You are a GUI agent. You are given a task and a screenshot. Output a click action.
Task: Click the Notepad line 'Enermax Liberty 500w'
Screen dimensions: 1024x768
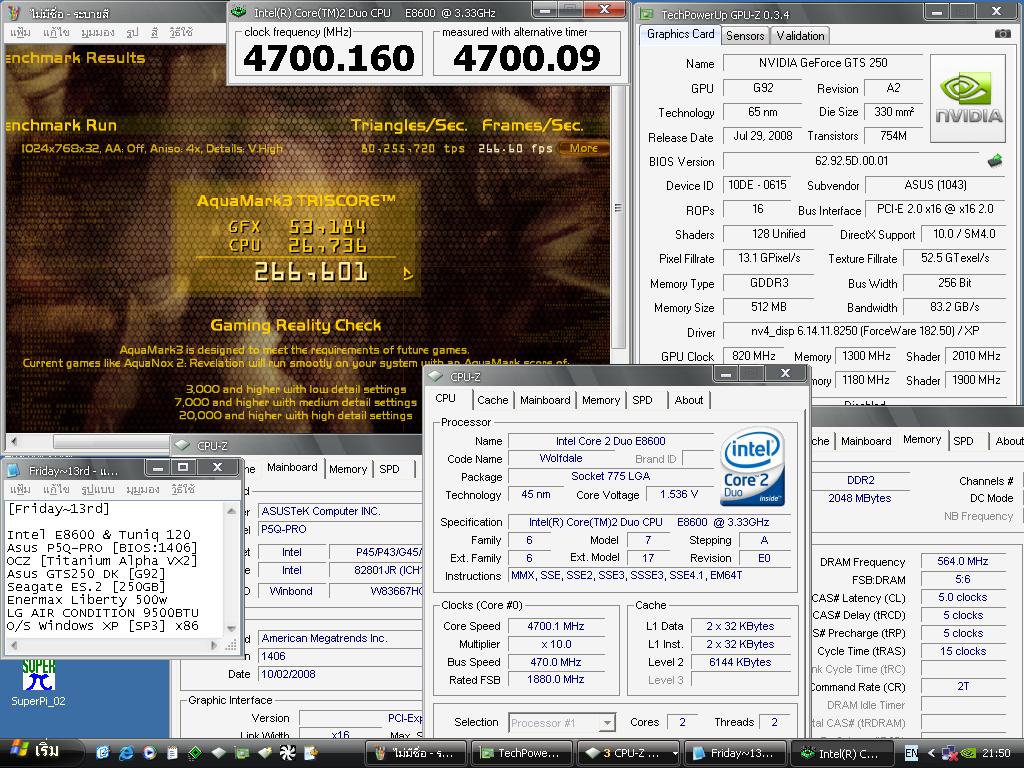[87, 600]
